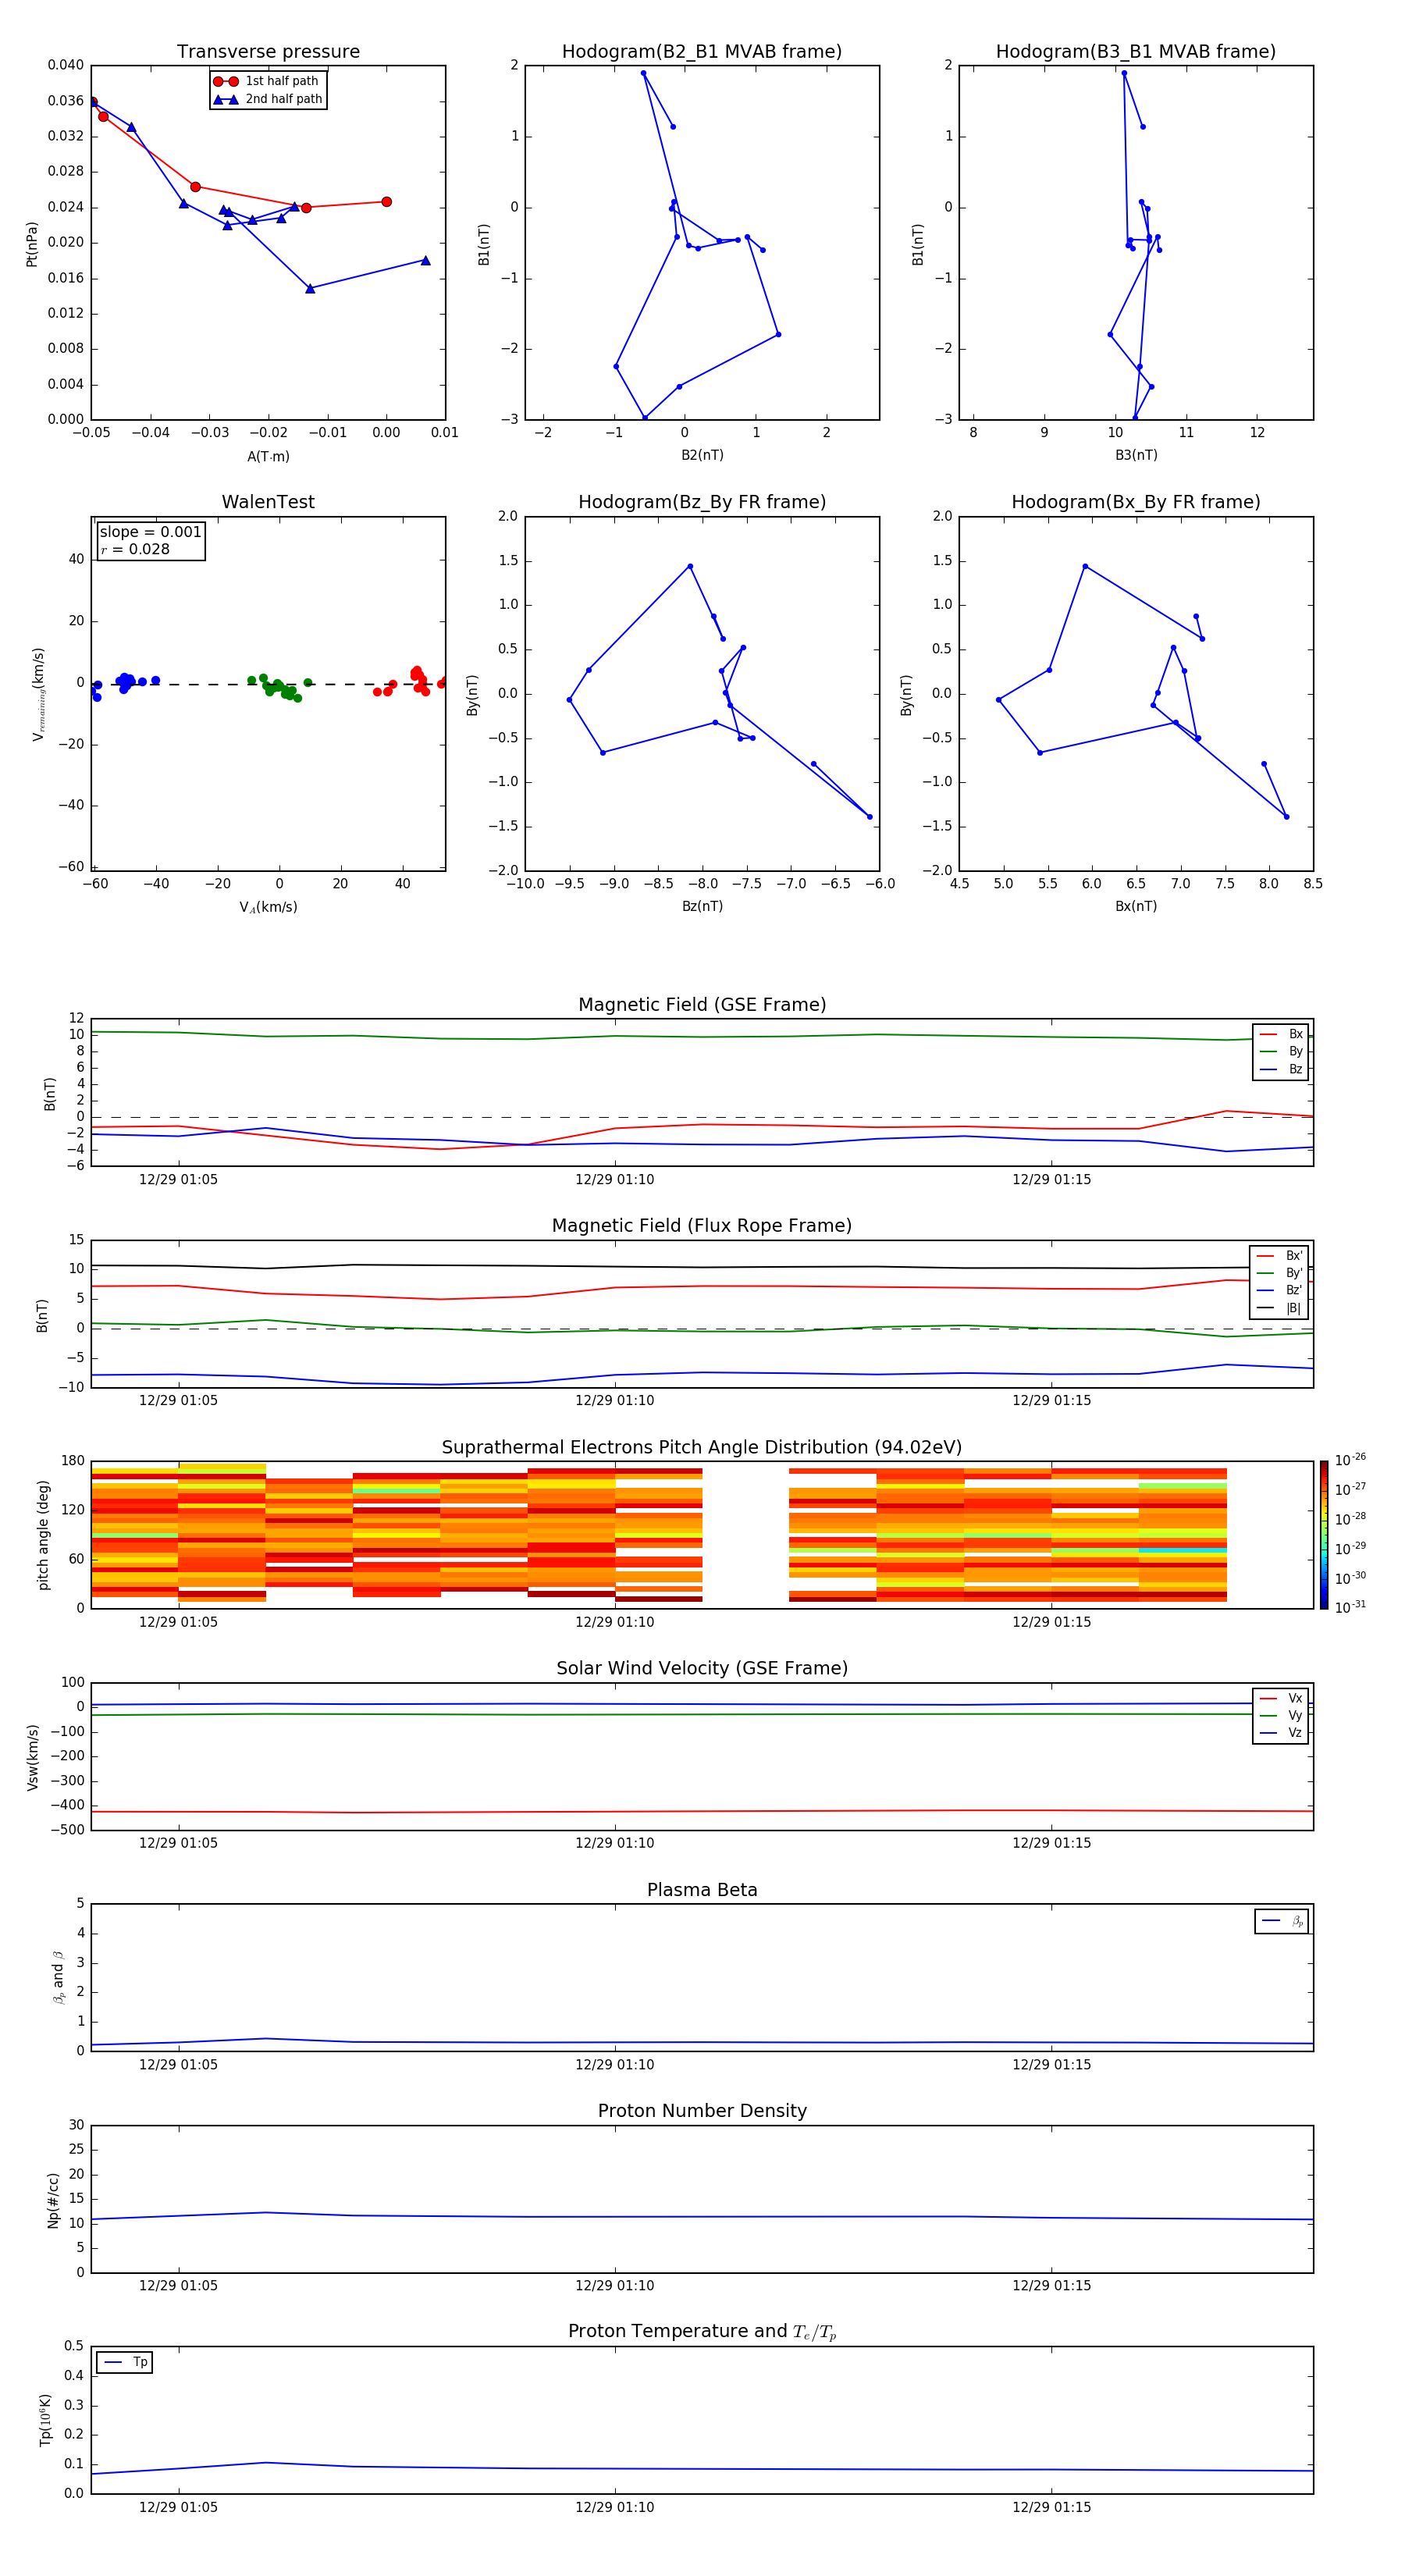The width and height of the screenshot is (1405, 2576).
Task: Click 'Magnetic Field (Flux Rope Frame)' title
Action: coord(702,1226)
